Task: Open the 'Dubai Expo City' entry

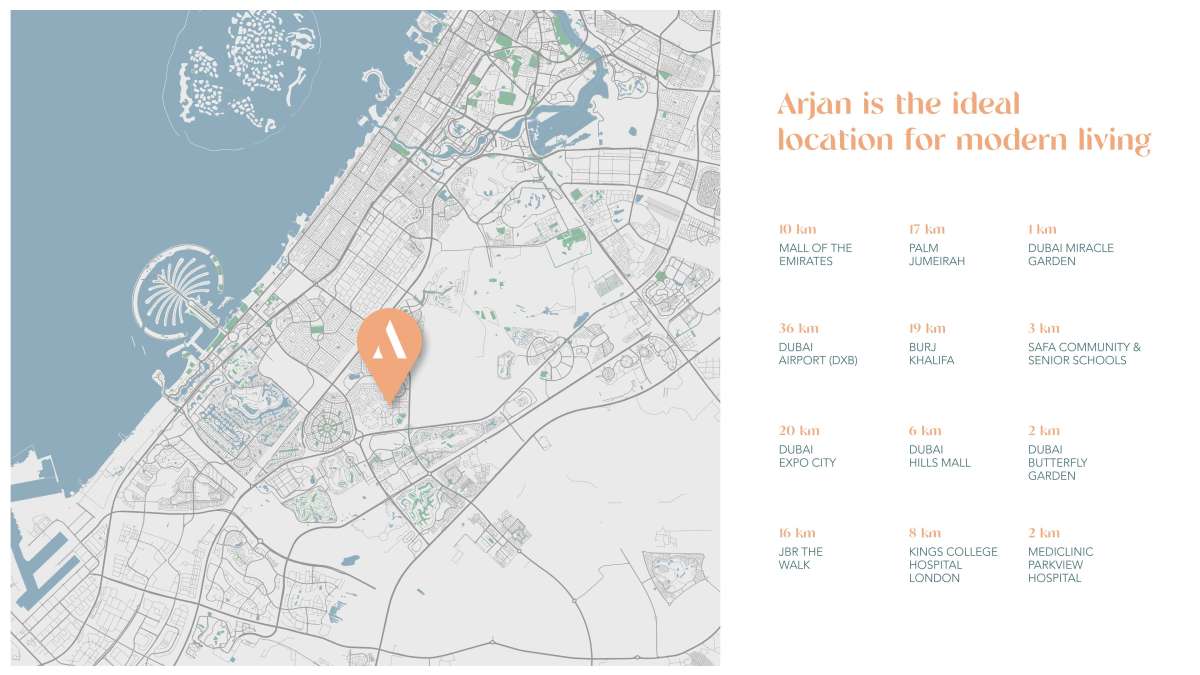Action: [807, 456]
